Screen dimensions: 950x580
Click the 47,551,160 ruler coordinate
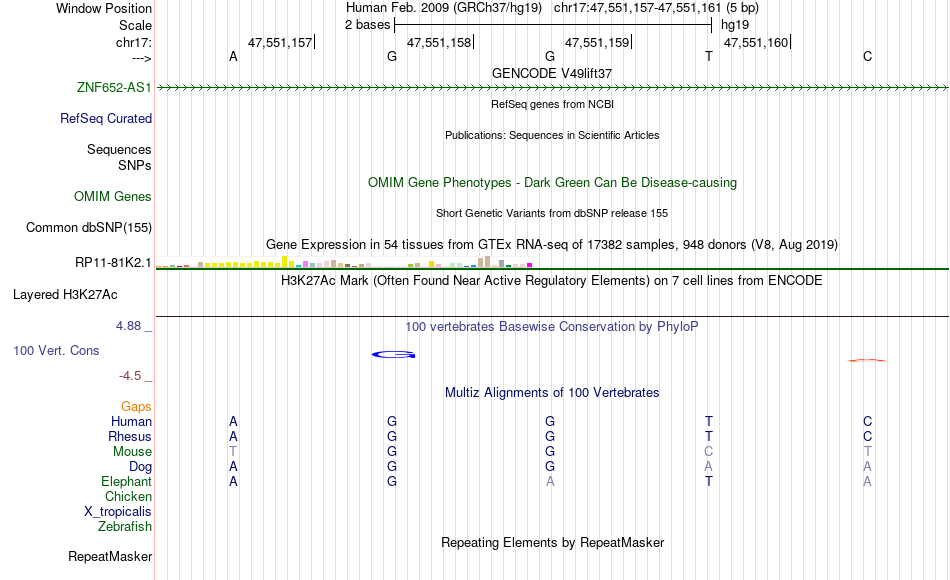click(756, 42)
